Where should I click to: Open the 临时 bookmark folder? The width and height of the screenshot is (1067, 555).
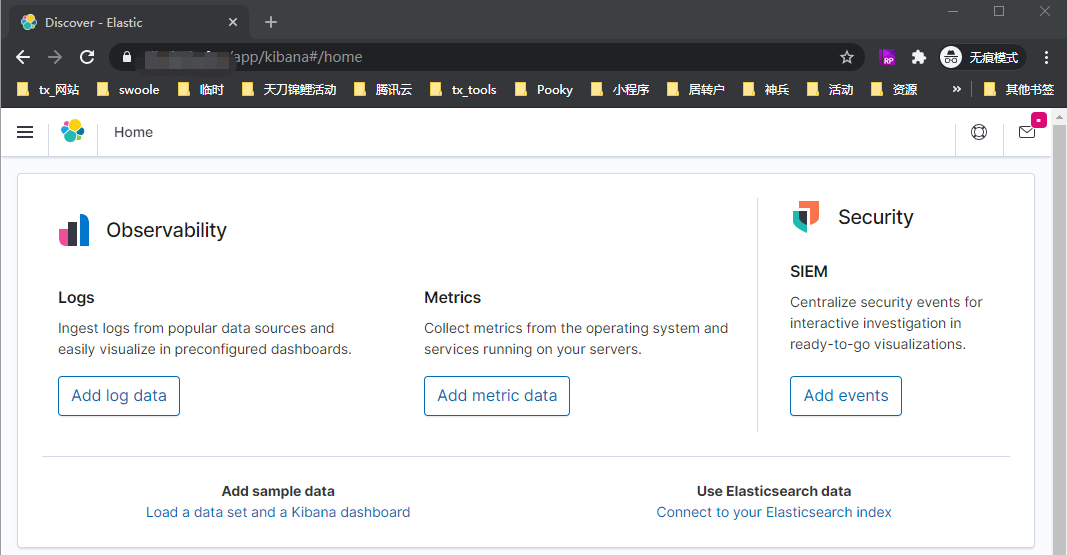tap(201, 90)
